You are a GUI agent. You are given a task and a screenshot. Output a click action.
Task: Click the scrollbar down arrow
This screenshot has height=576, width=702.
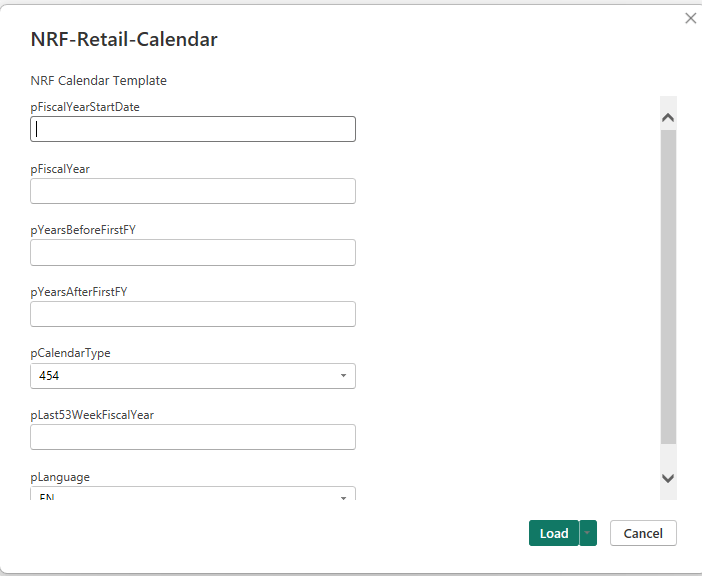pos(668,479)
